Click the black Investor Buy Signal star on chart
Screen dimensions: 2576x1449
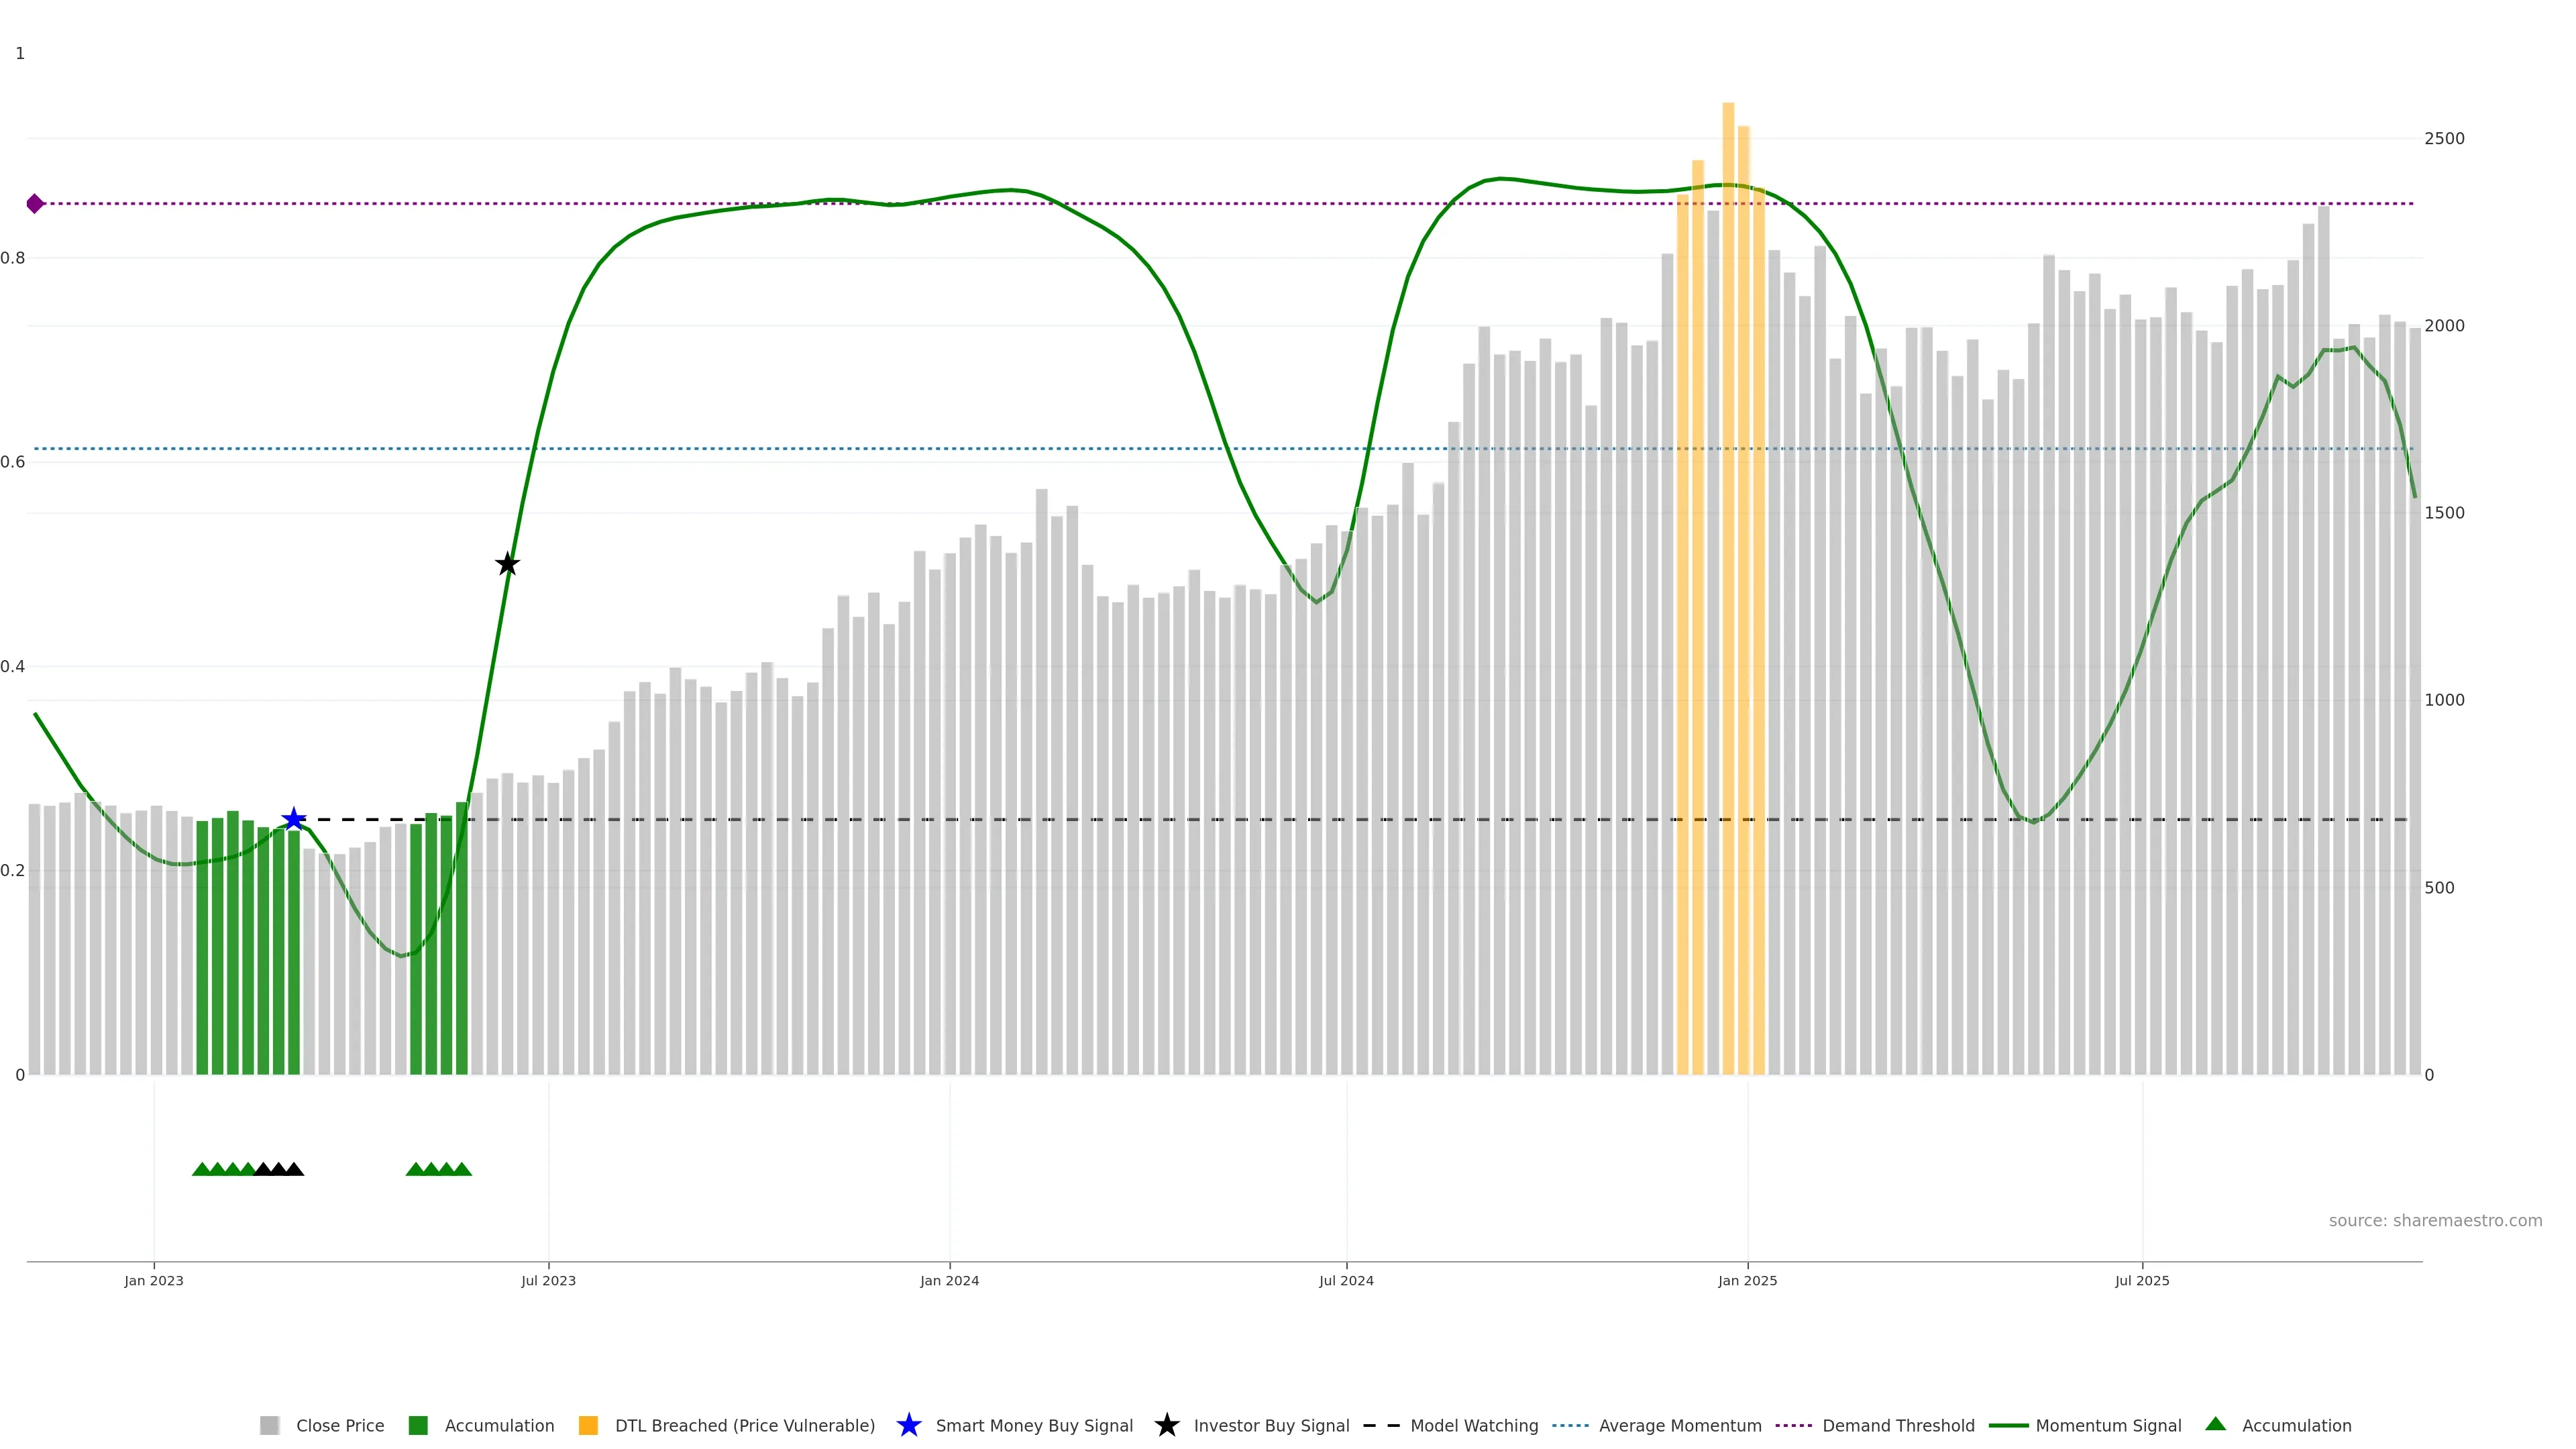507,564
